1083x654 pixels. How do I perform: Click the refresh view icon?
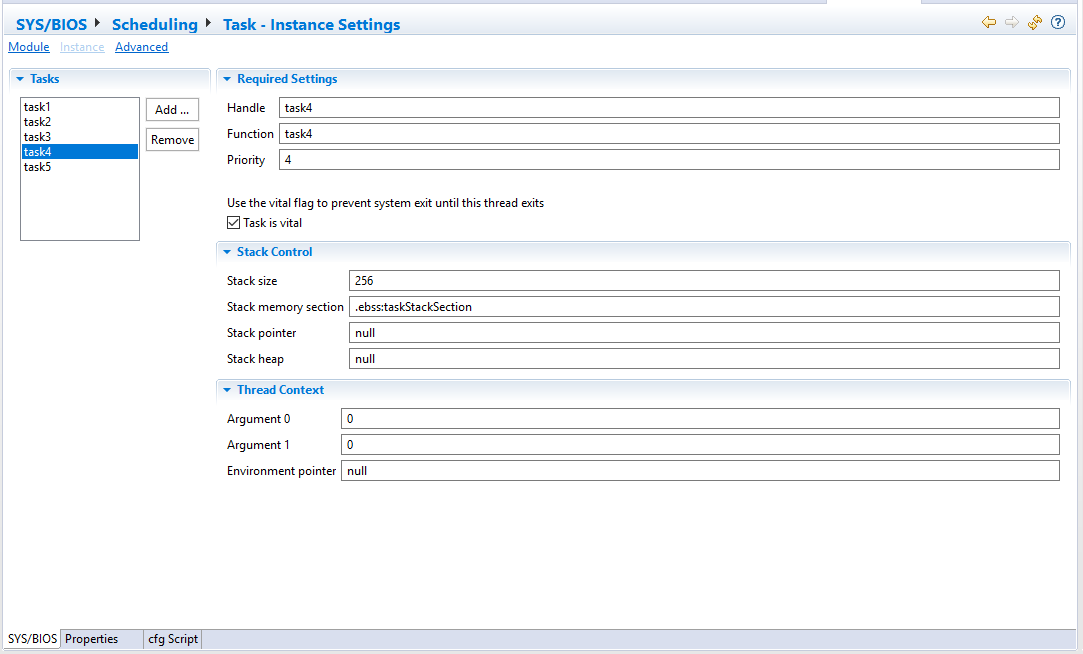pyautogui.click(x=1034, y=22)
